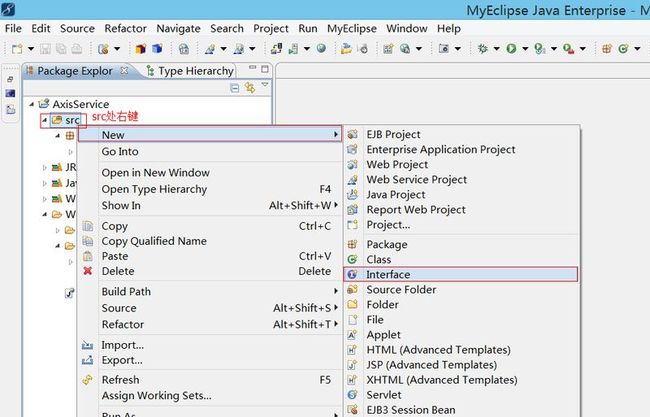This screenshot has height=417, width=650.
Task: Choose Export... from the context menu
Action: pos(210,360)
